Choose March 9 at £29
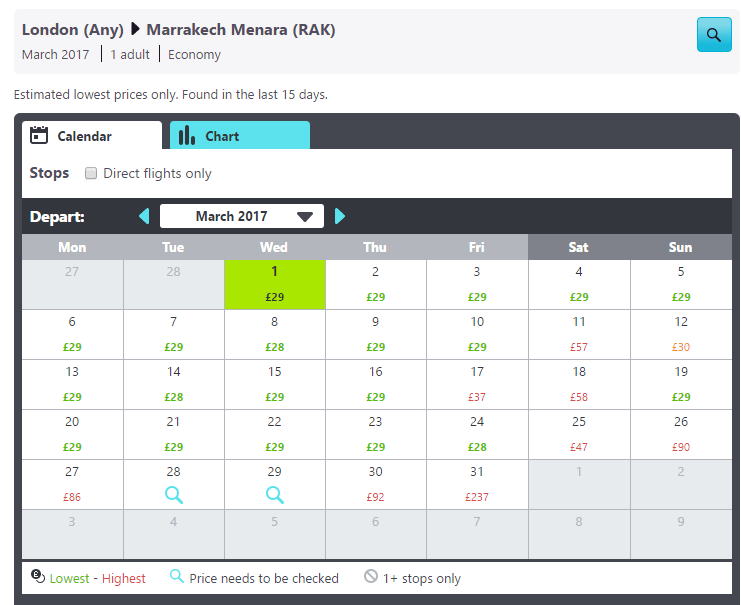The height and width of the screenshot is (605, 741). (x=376, y=335)
